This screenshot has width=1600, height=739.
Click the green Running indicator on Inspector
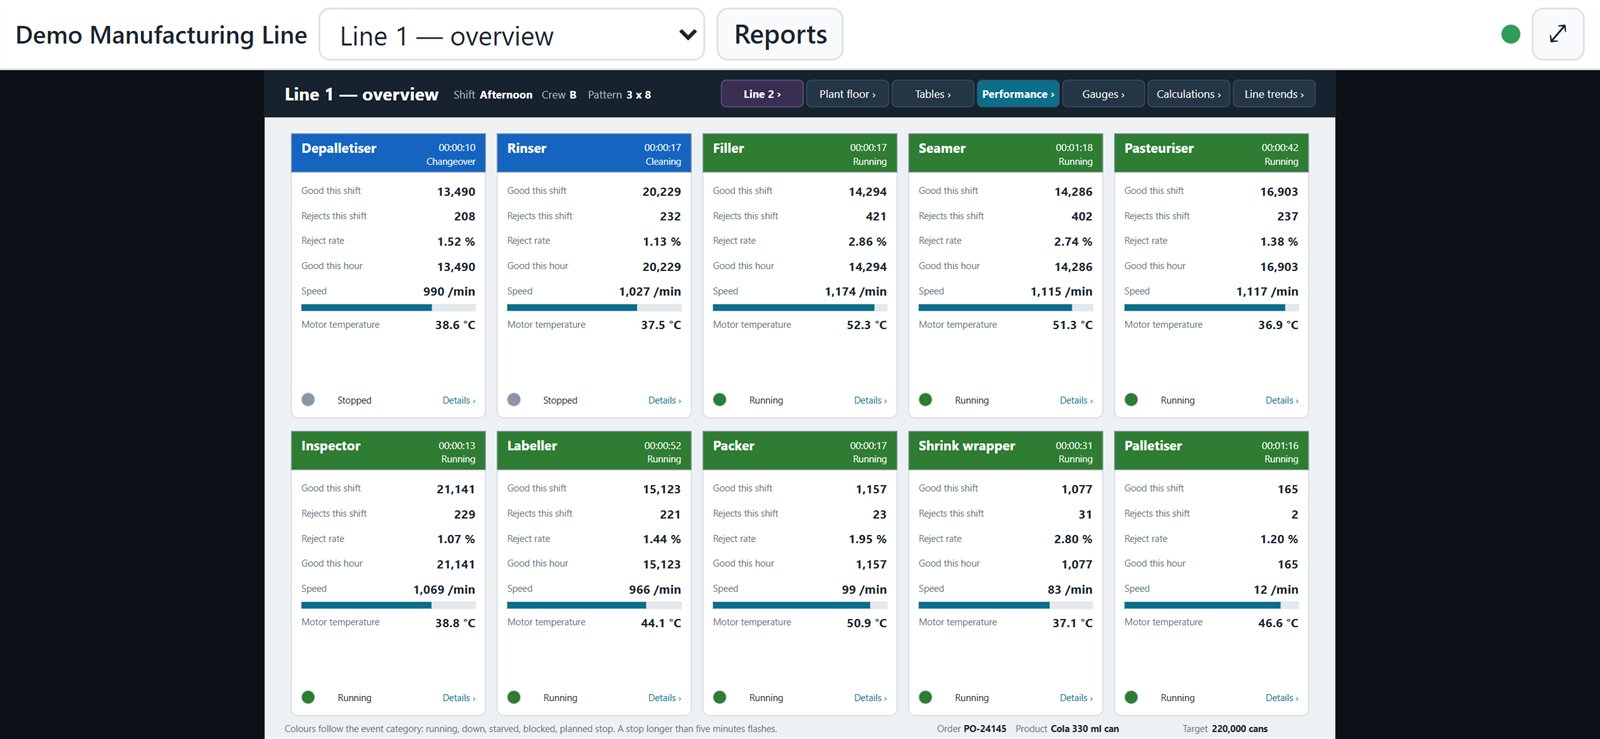coord(308,698)
